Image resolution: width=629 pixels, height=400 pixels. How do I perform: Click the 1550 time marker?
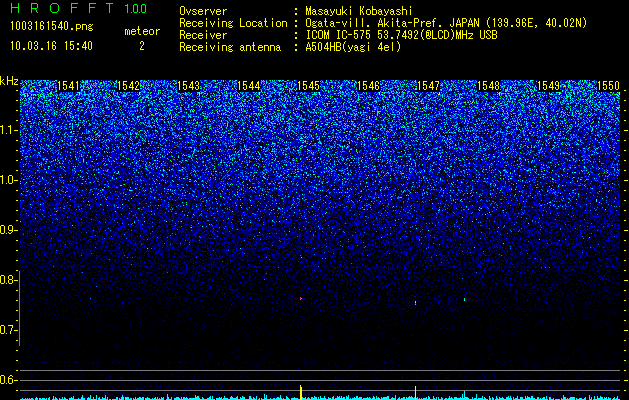click(609, 86)
